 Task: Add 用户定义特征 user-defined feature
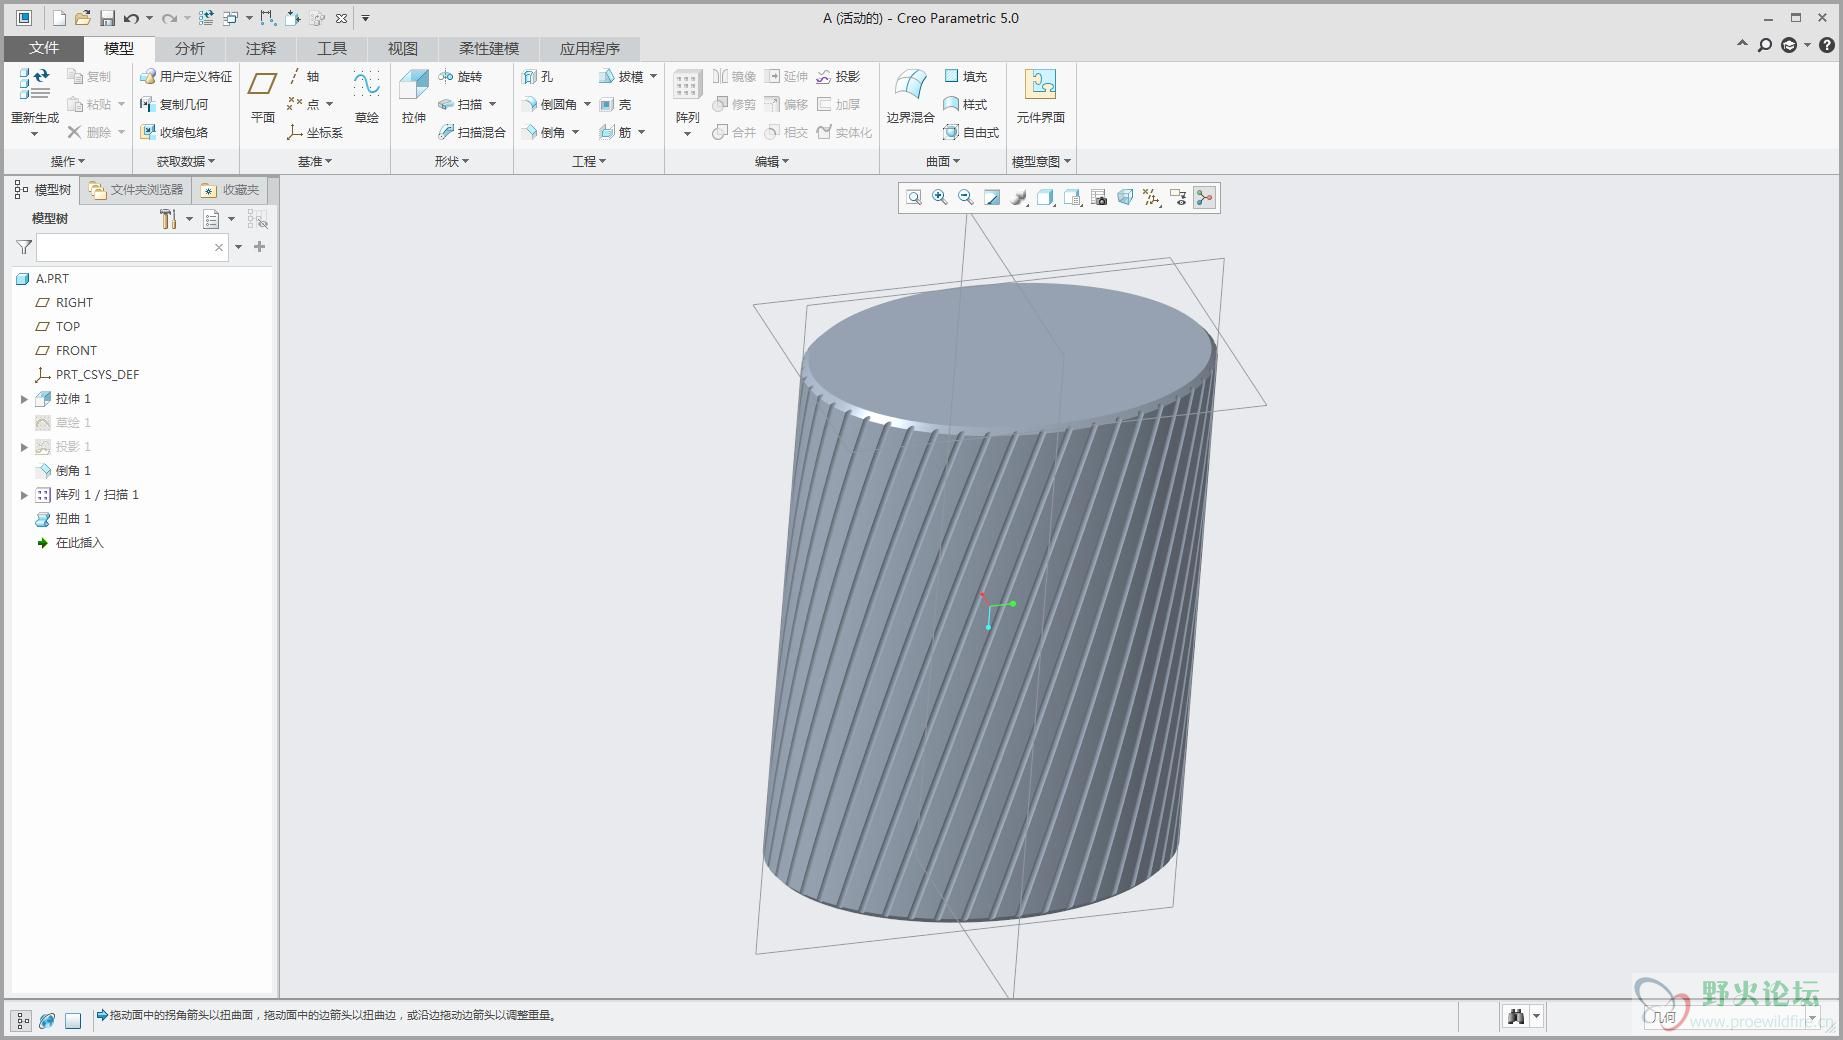pyautogui.click(x=186, y=76)
